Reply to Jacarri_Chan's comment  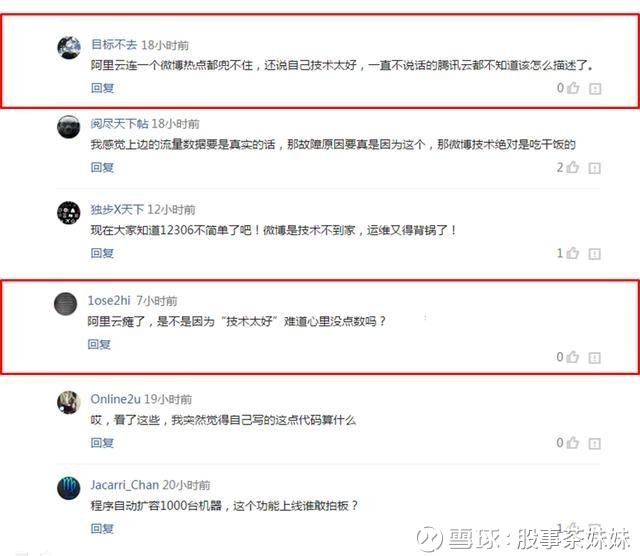click(102, 528)
